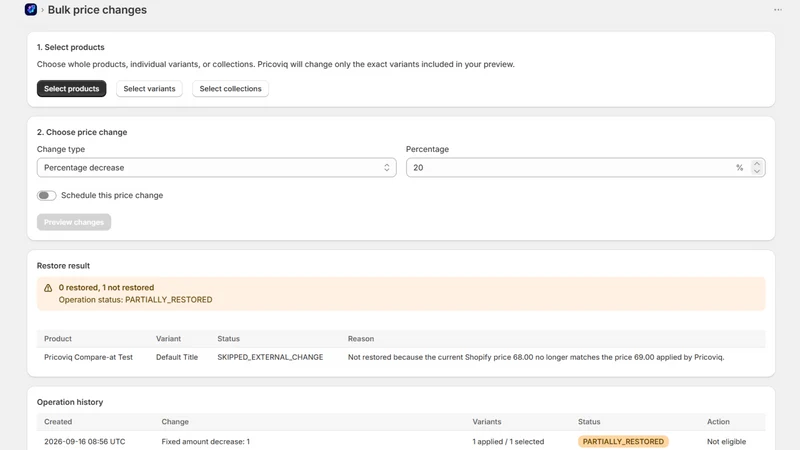The image size is (800, 450).
Task: Click the Status column header in Operation history
Action: point(589,422)
